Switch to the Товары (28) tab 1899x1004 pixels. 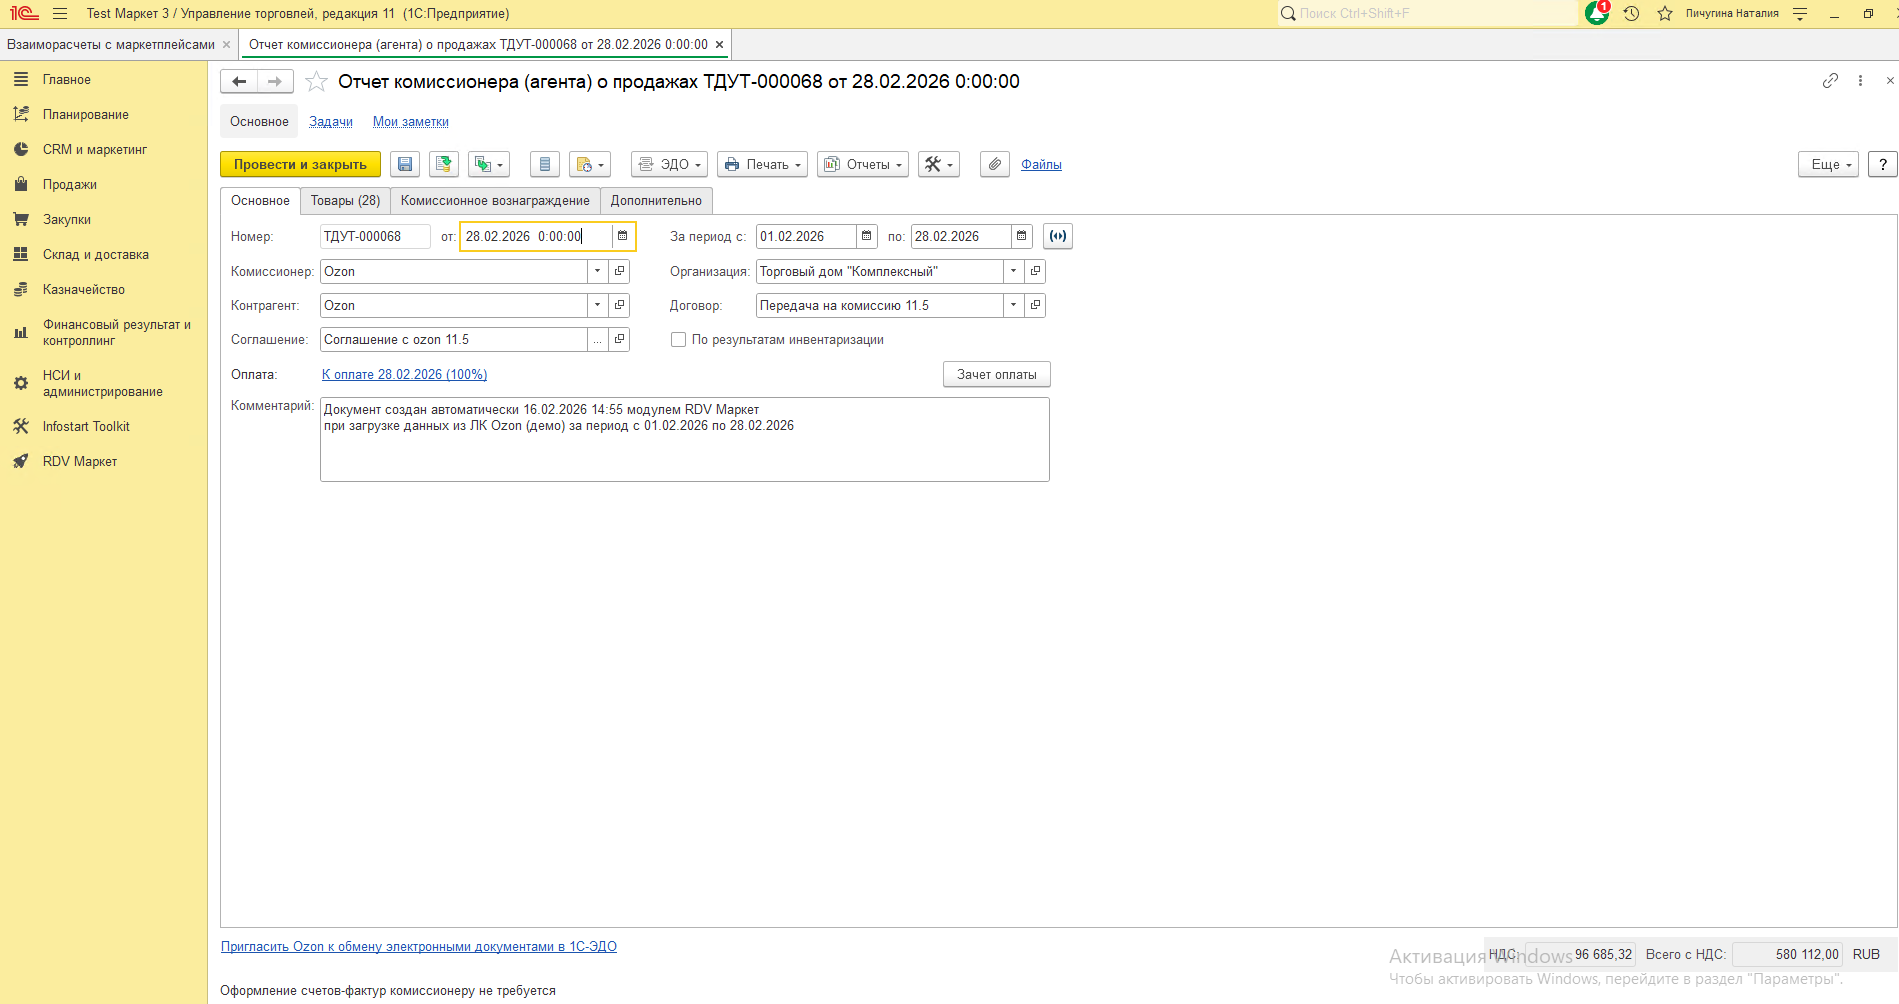[x=345, y=201]
